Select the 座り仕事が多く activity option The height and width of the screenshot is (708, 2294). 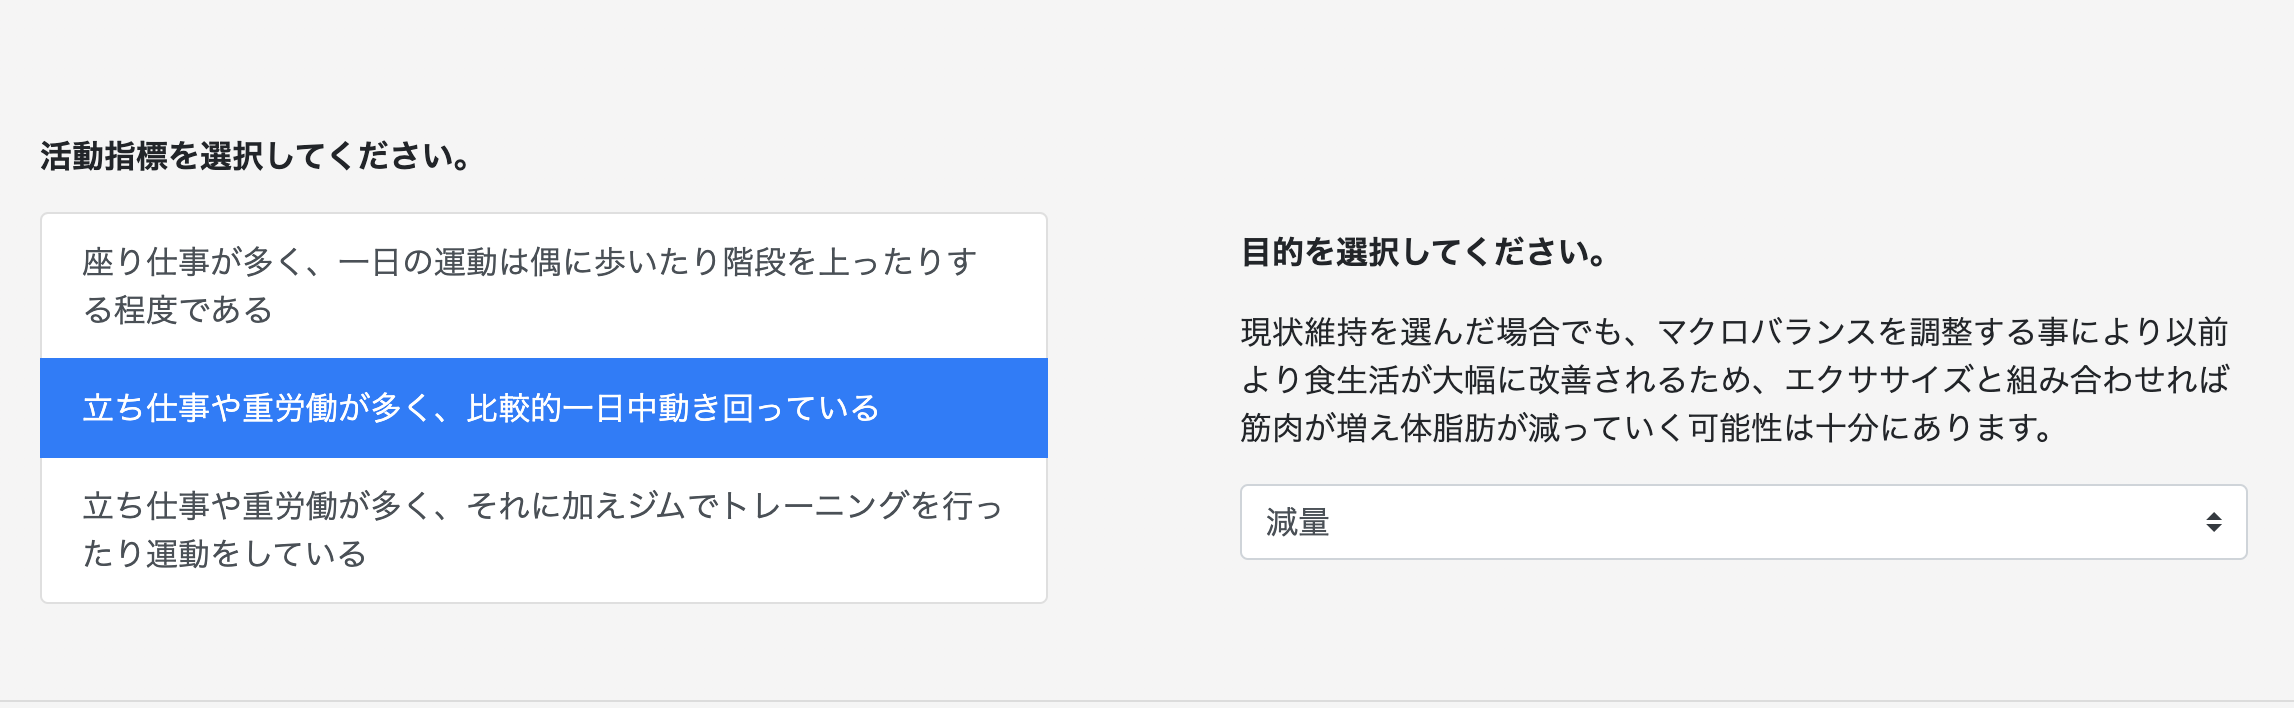pyautogui.click(x=543, y=286)
